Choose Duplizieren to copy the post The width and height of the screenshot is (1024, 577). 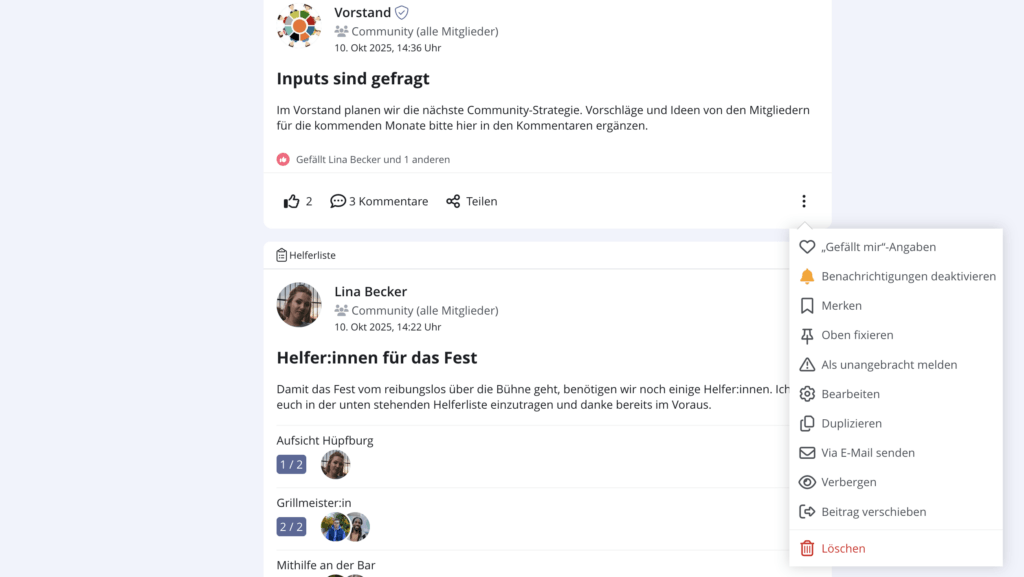pyautogui.click(x=851, y=423)
